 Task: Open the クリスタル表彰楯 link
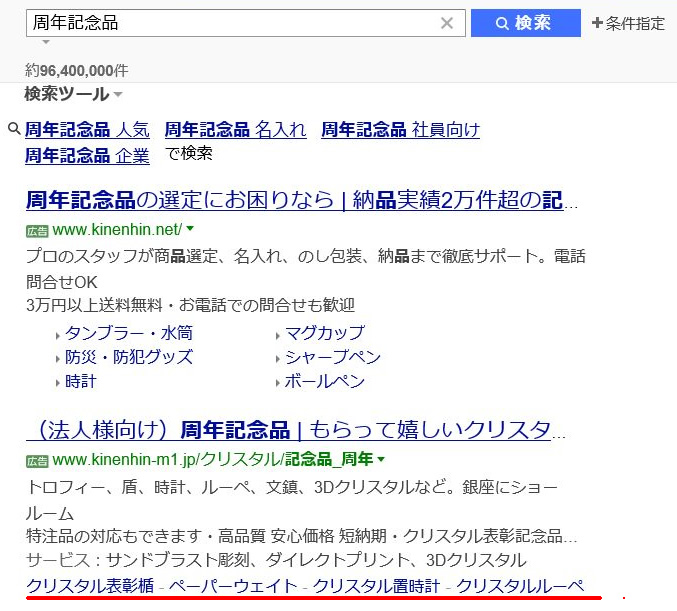(x=90, y=586)
